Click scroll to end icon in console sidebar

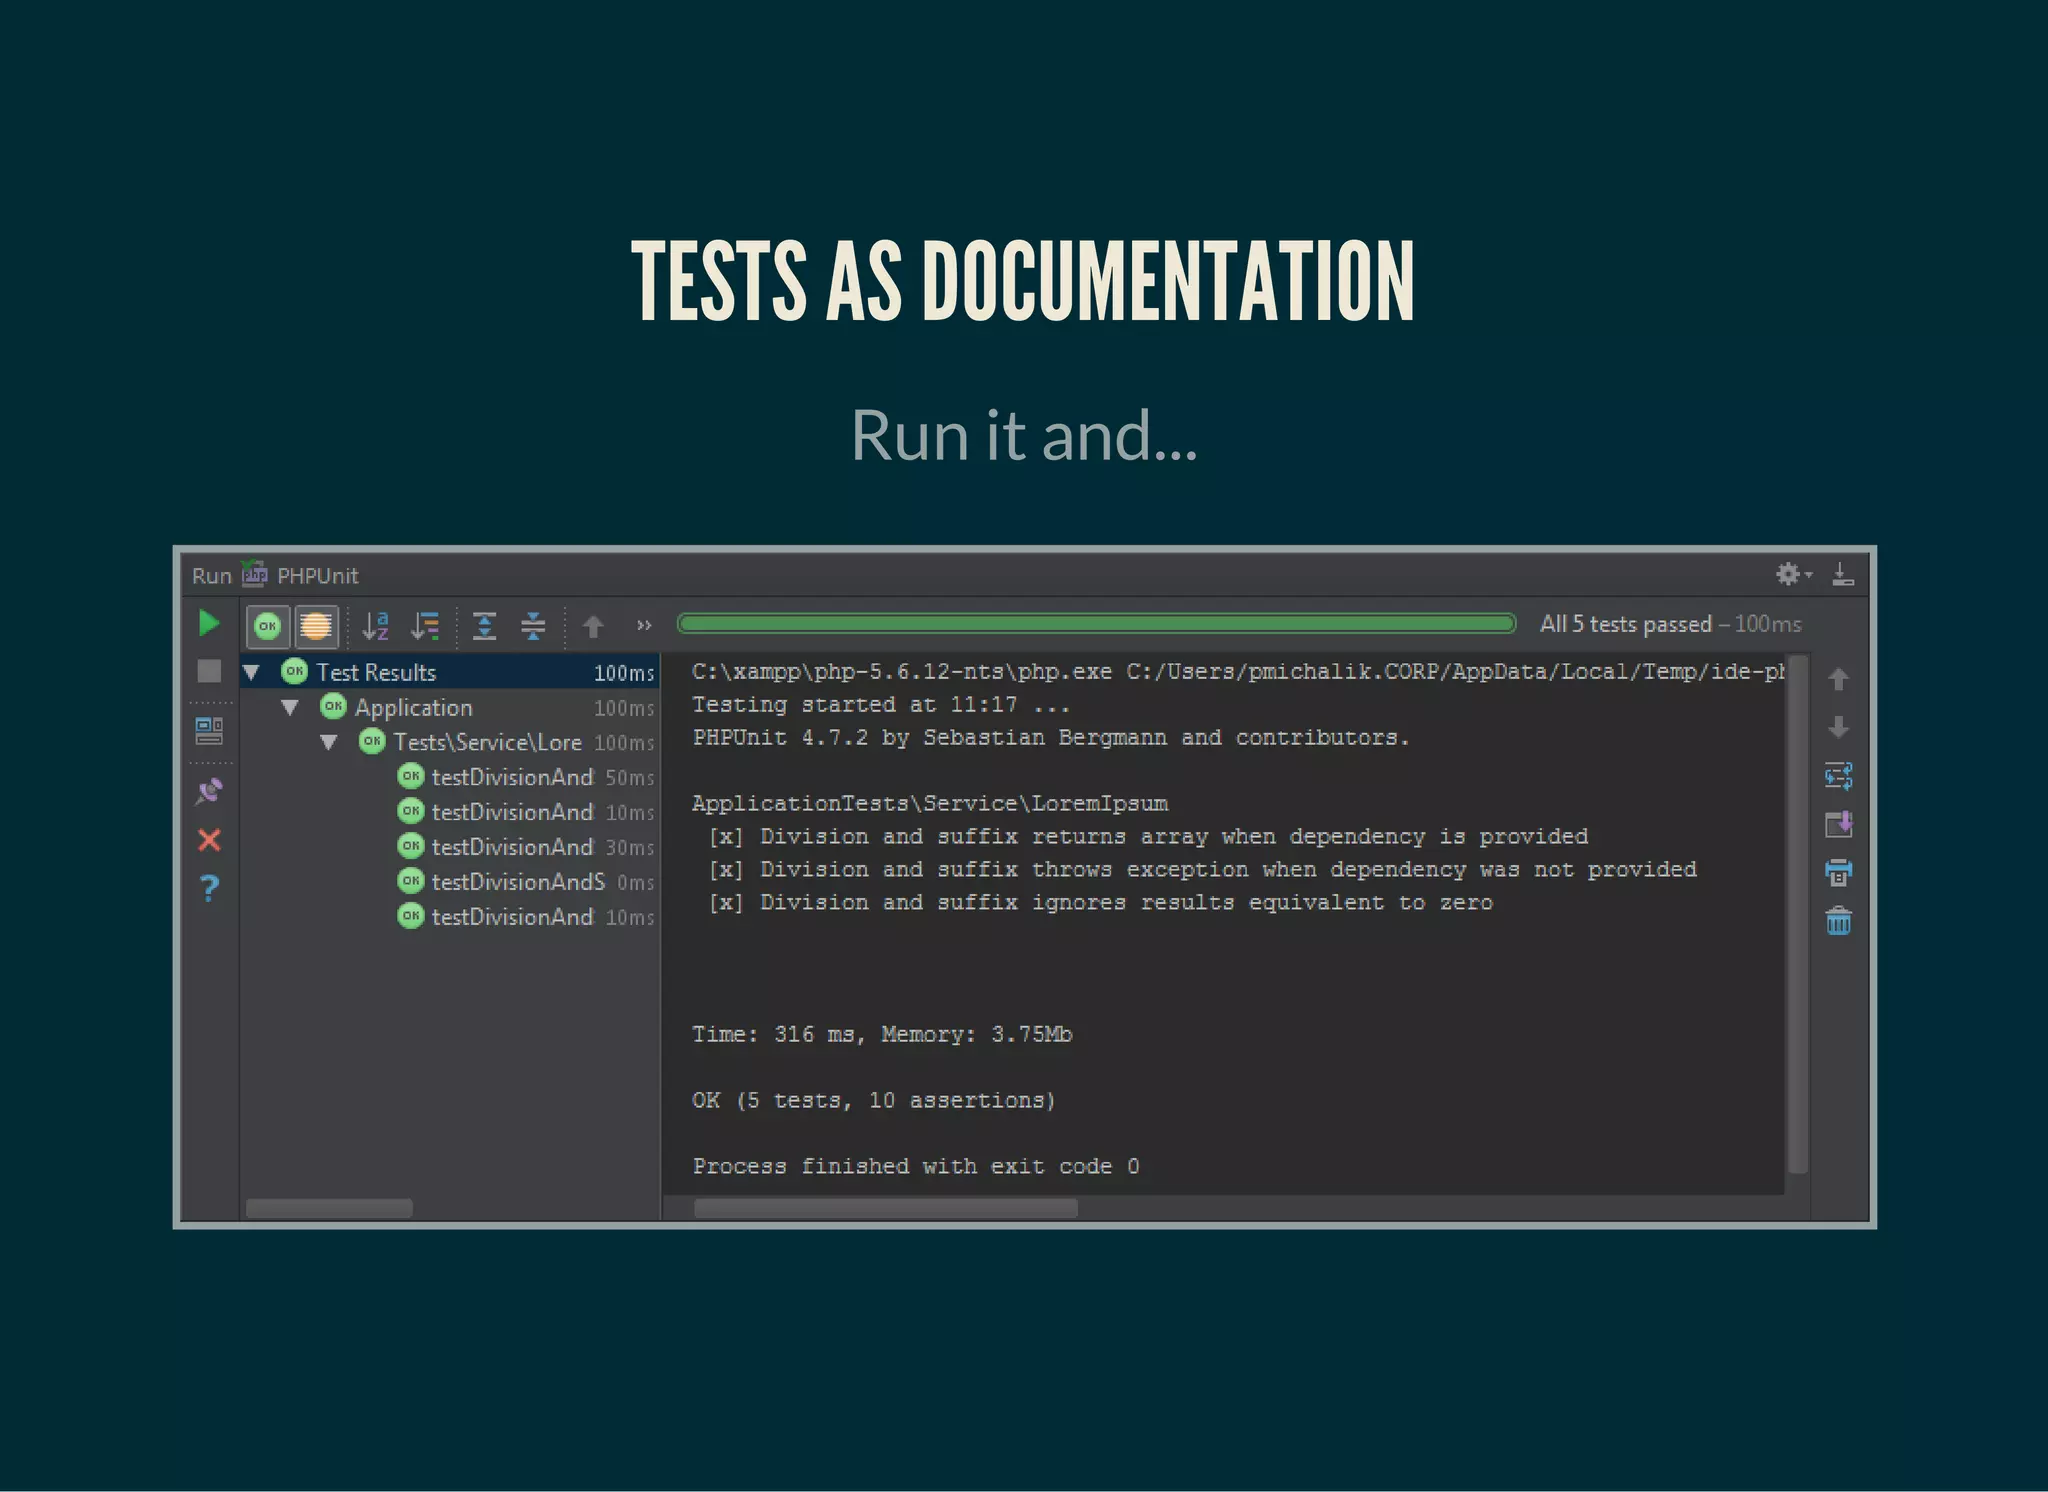[x=1838, y=824]
